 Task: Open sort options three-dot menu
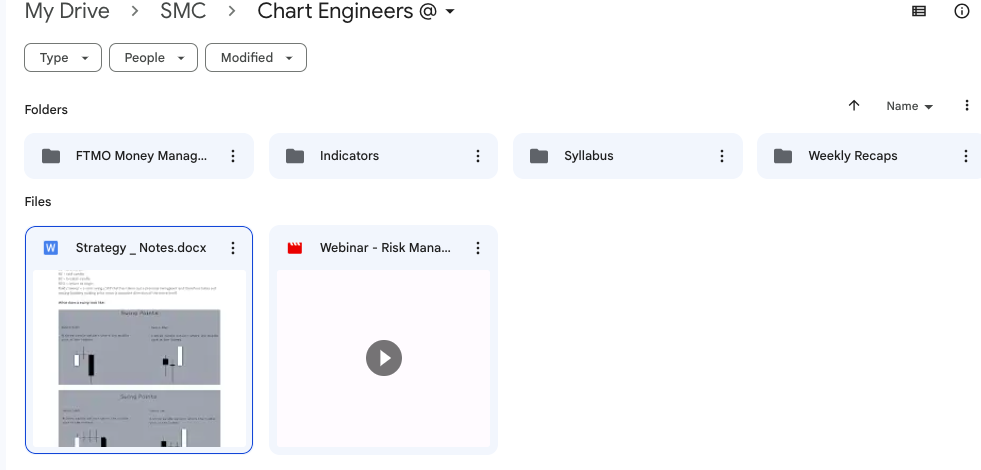(x=966, y=106)
